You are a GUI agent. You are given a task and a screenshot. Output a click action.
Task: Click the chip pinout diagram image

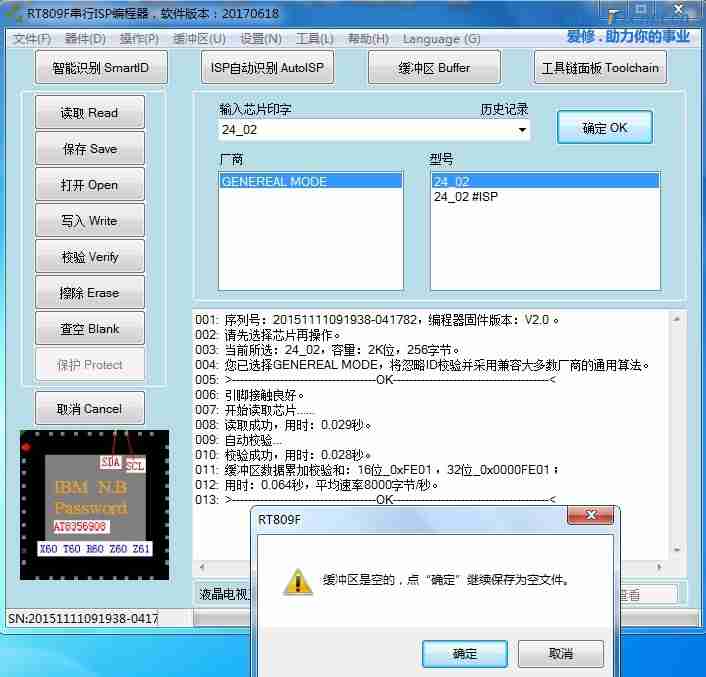tap(94, 505)
